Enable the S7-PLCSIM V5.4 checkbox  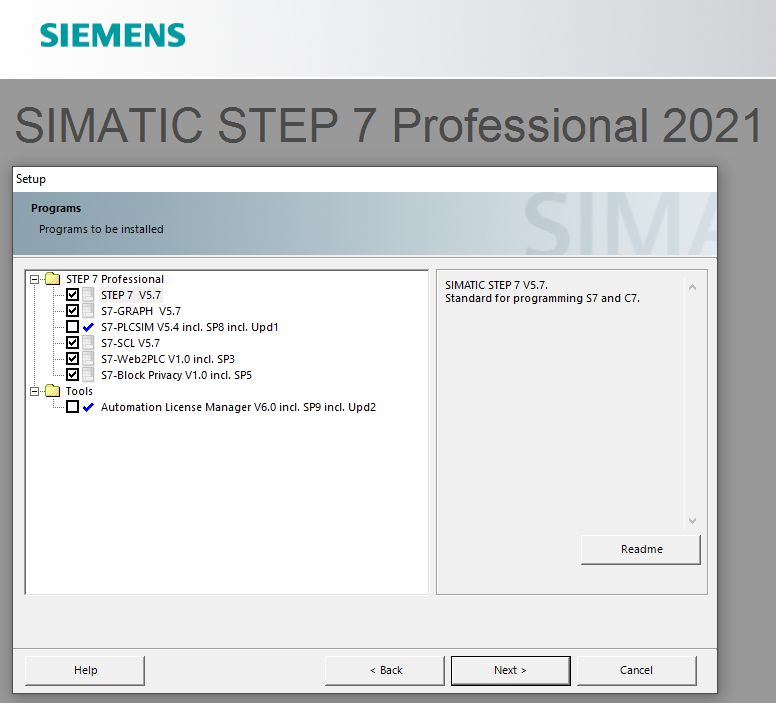pos(72,327)
